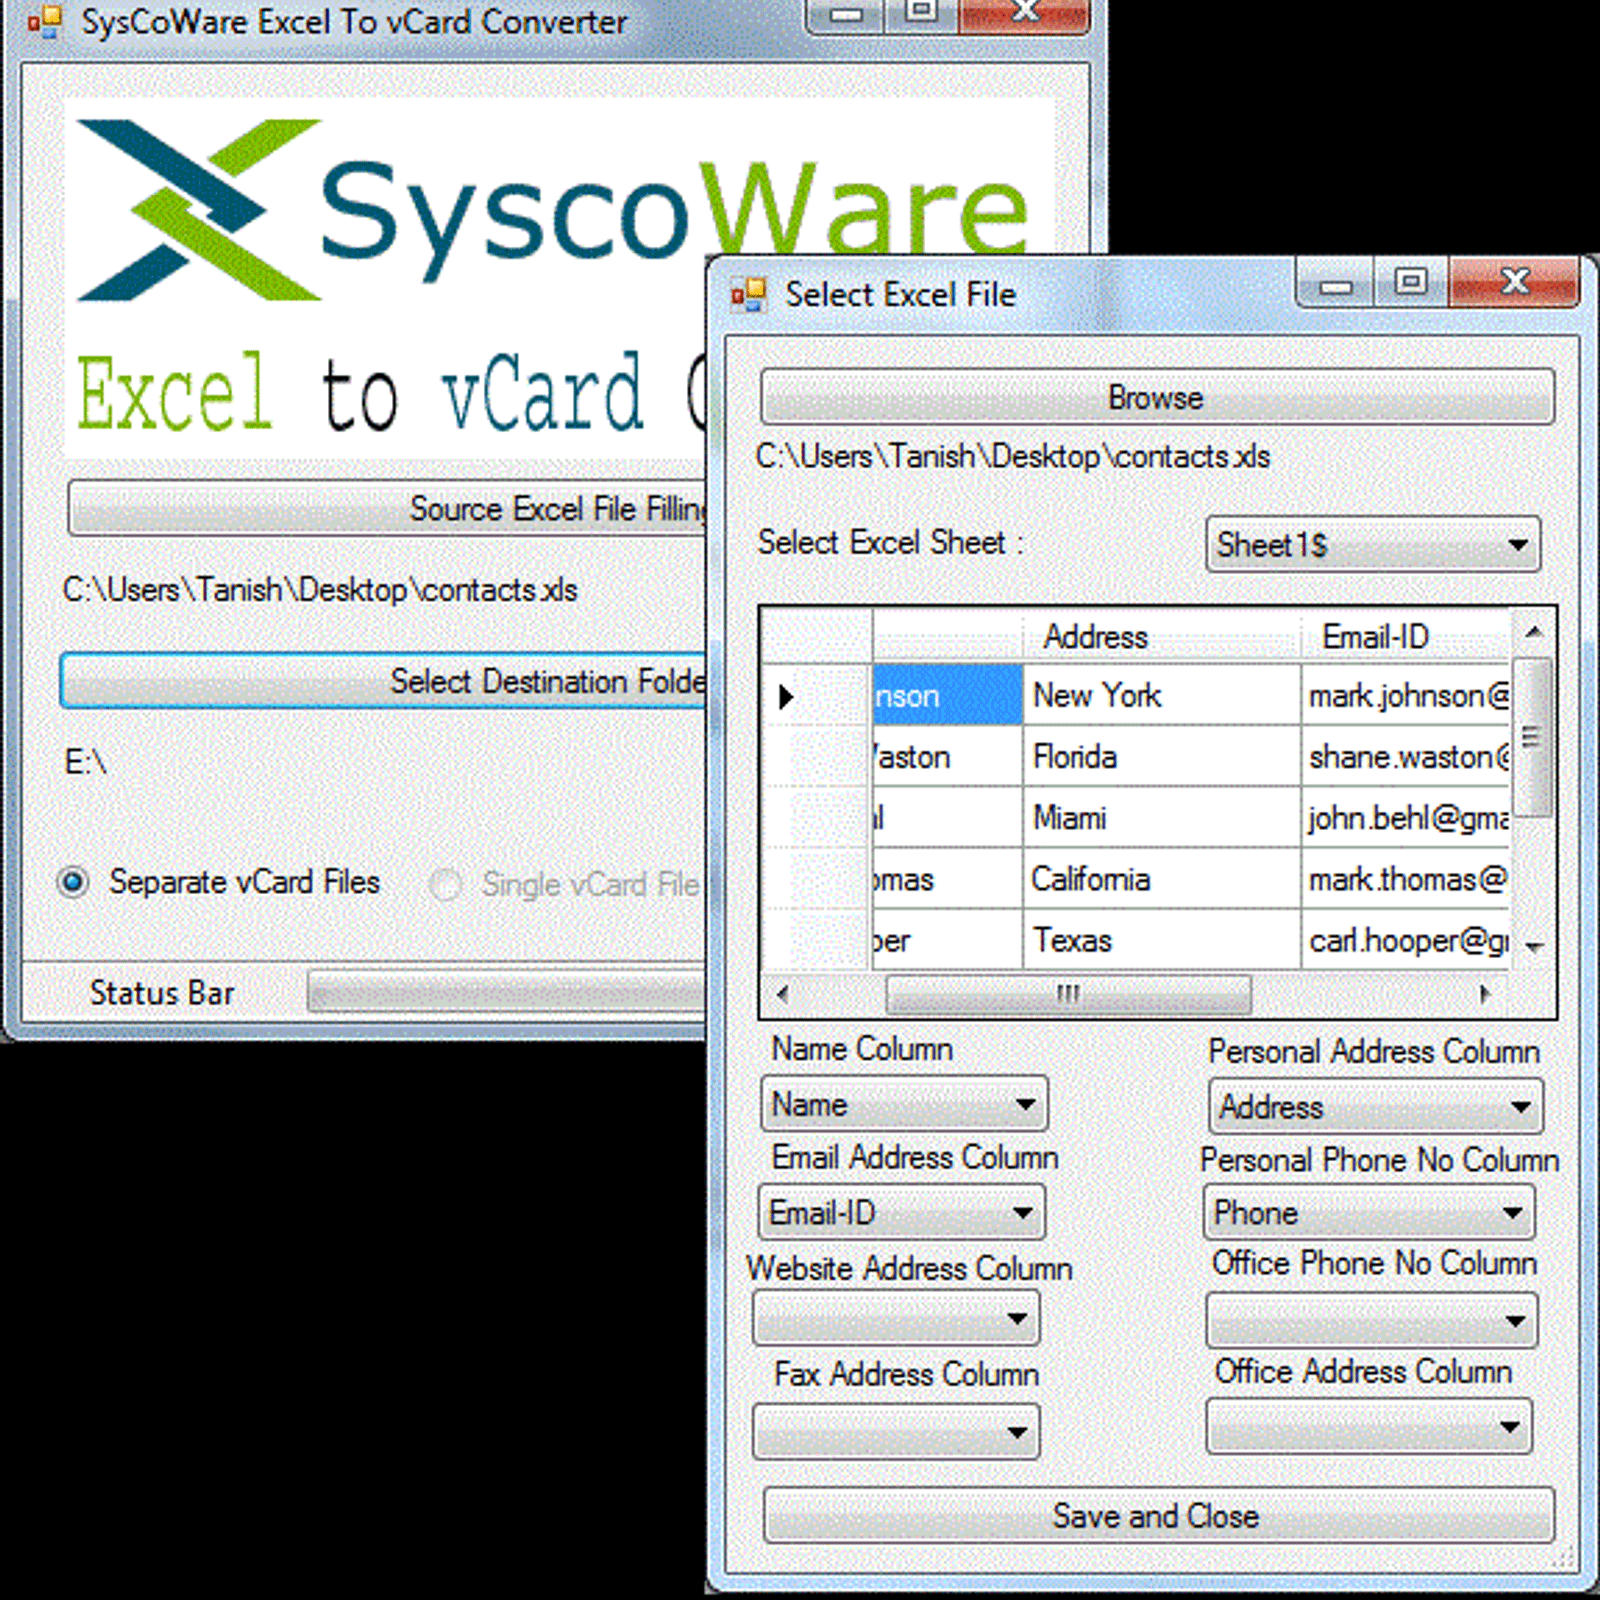Click the grid's vertical scrollbar thumb
Image resolution: width=1600 pixels, height=1600 pixels.
[1532, 737]
